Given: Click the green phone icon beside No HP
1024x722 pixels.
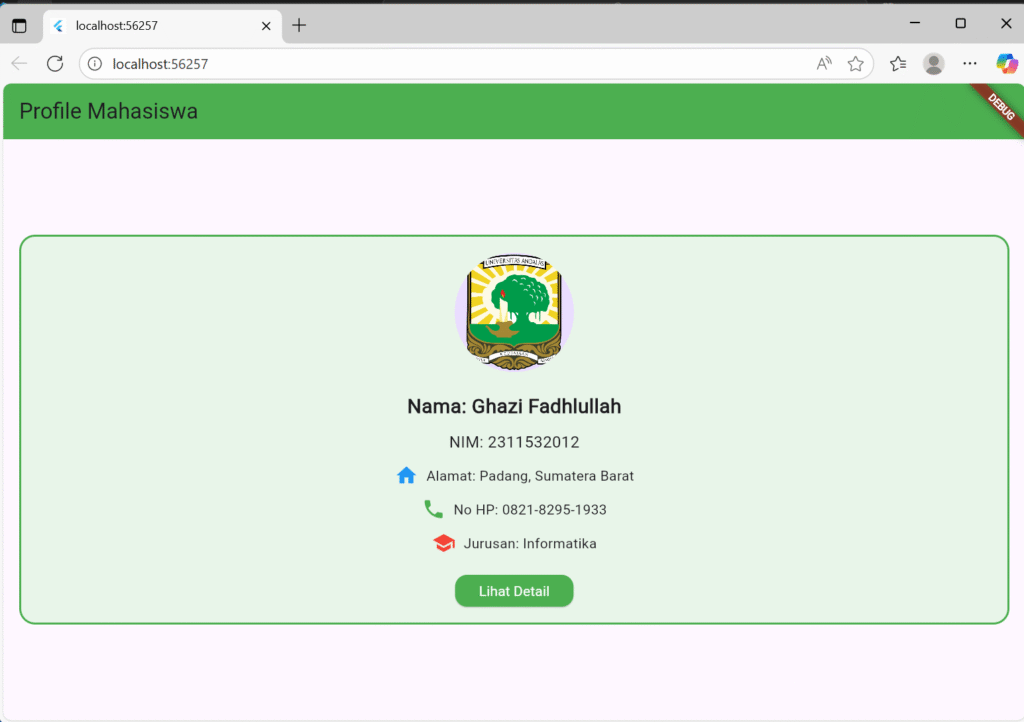Looking at the screenshot, I should [x=433, y=509].
